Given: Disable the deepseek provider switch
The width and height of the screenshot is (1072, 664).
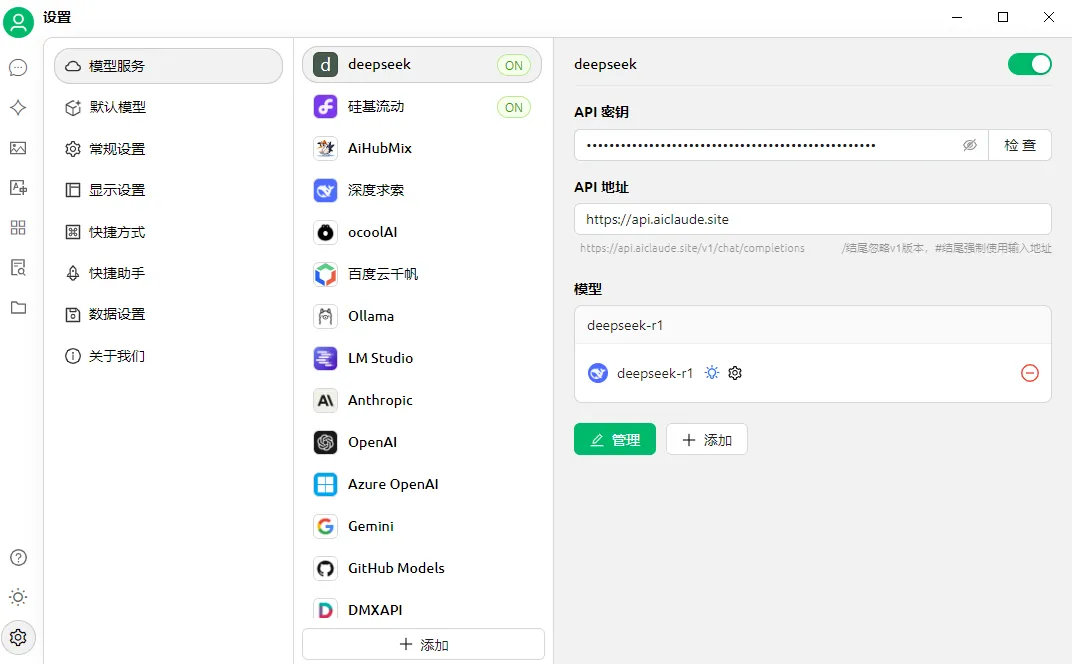Looking at the screenshot, I should (x=1029, y=64).
